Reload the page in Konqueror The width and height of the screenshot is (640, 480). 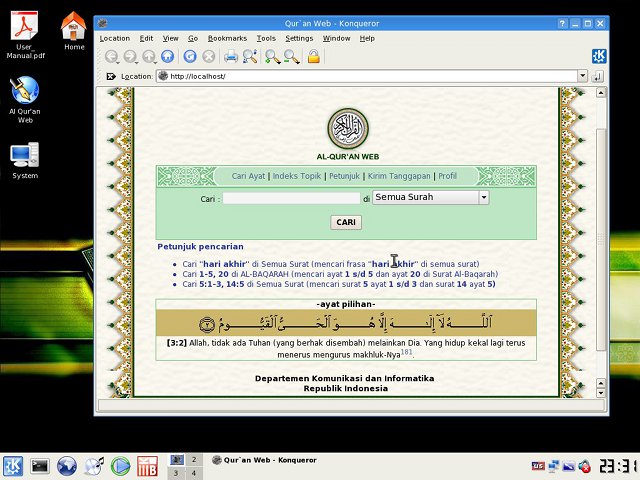[190, 56]
